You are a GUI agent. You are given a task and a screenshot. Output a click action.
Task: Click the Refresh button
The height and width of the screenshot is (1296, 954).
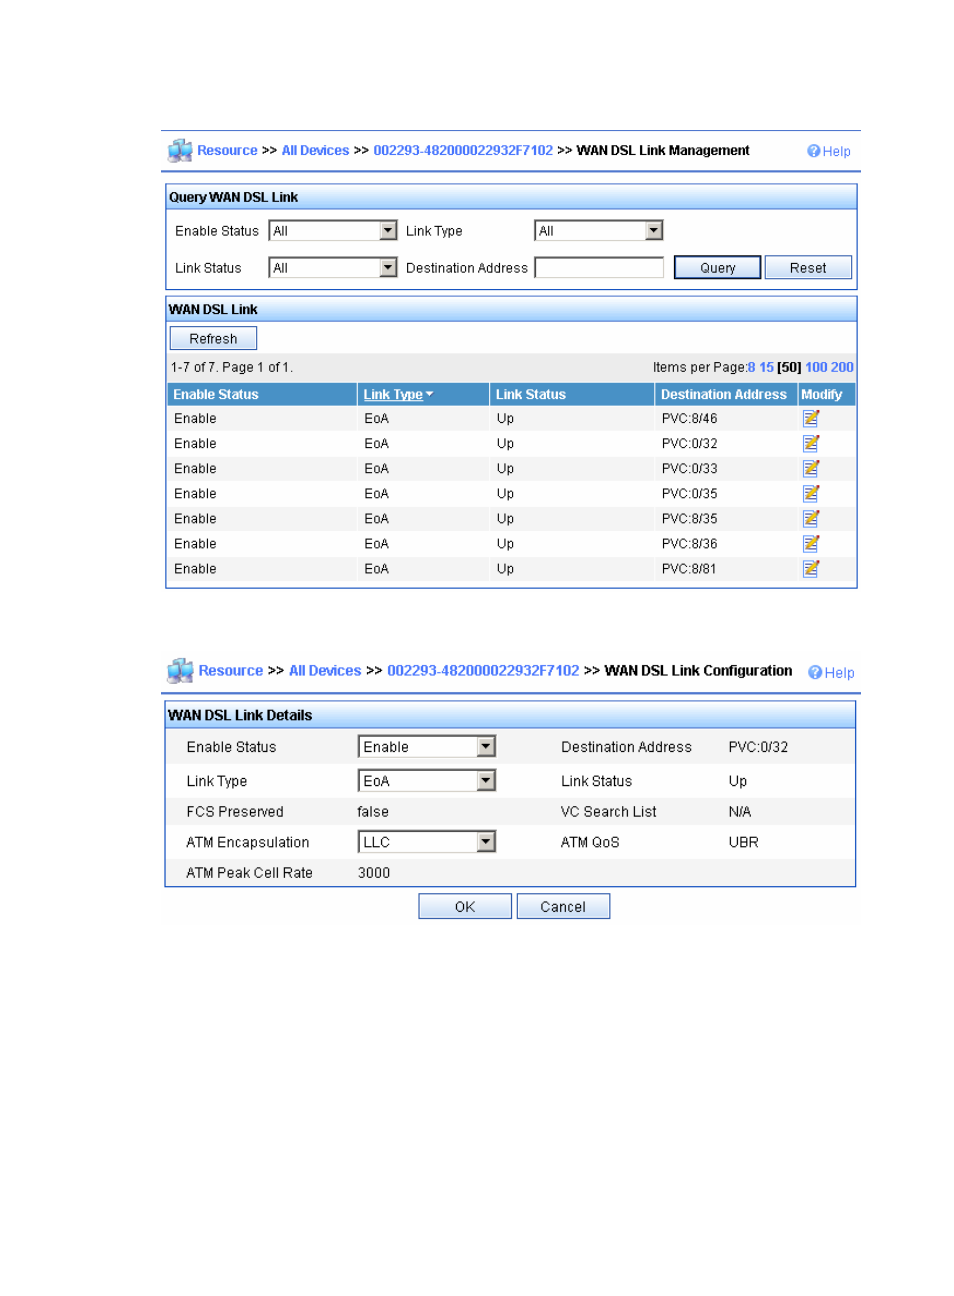click(213, 339)
